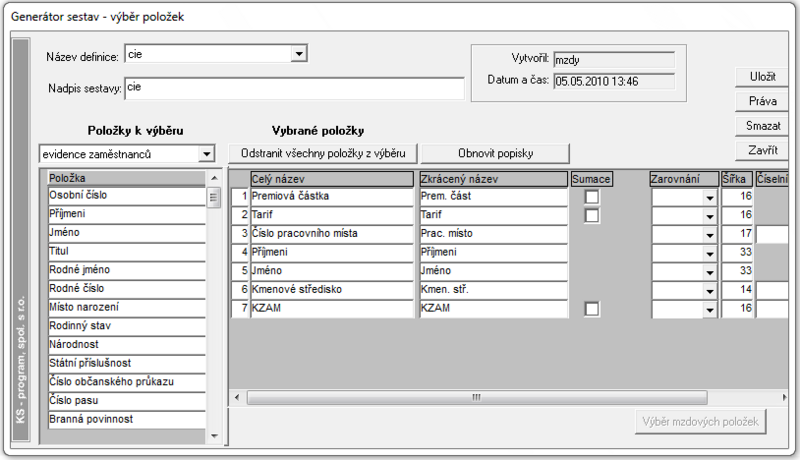Toggle Sumace checkbox for Tarif row
This screenshot has width=800, height=460.
(x=592, y=215)
